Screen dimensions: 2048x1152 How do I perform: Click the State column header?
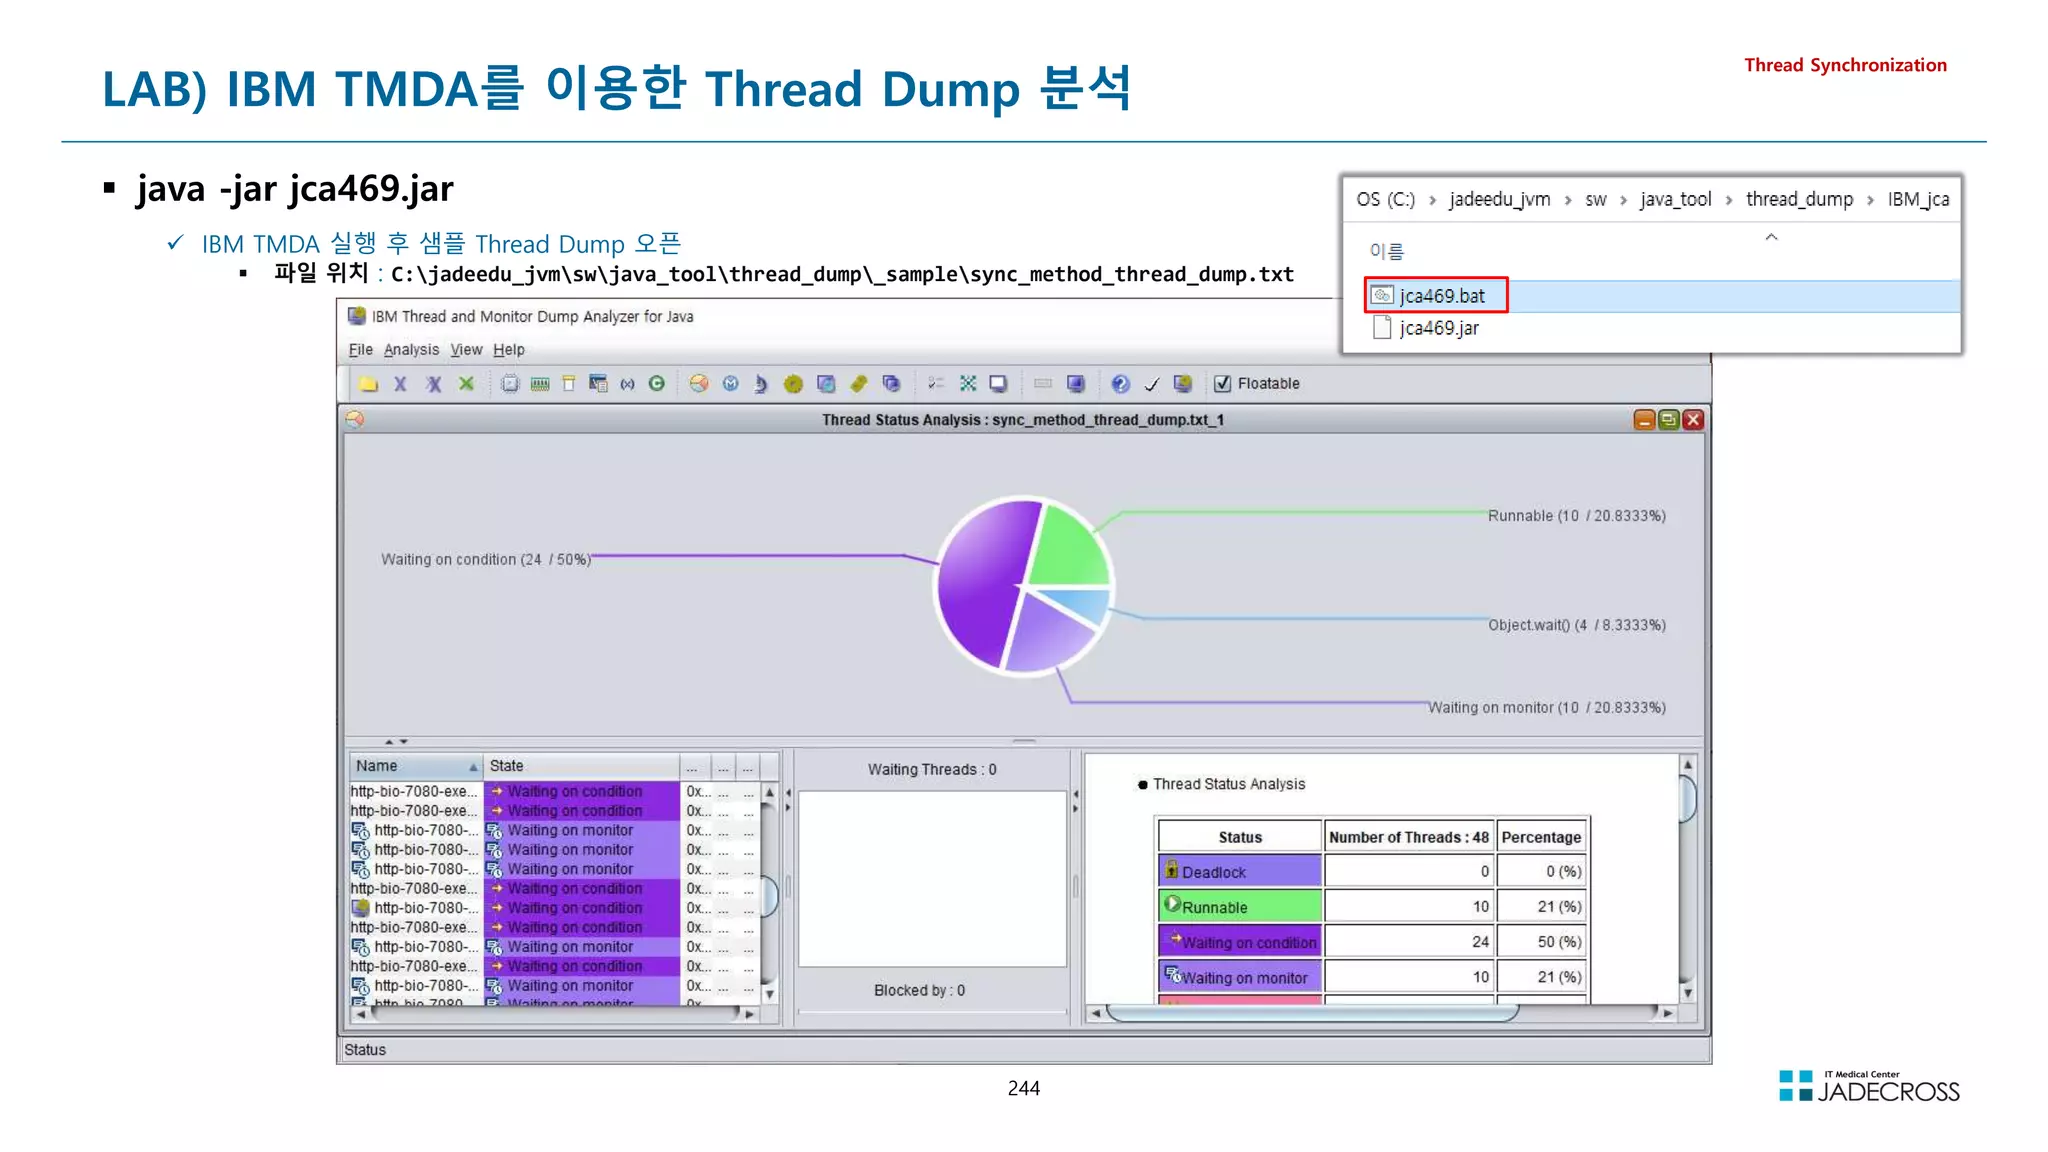coord(581,766)
